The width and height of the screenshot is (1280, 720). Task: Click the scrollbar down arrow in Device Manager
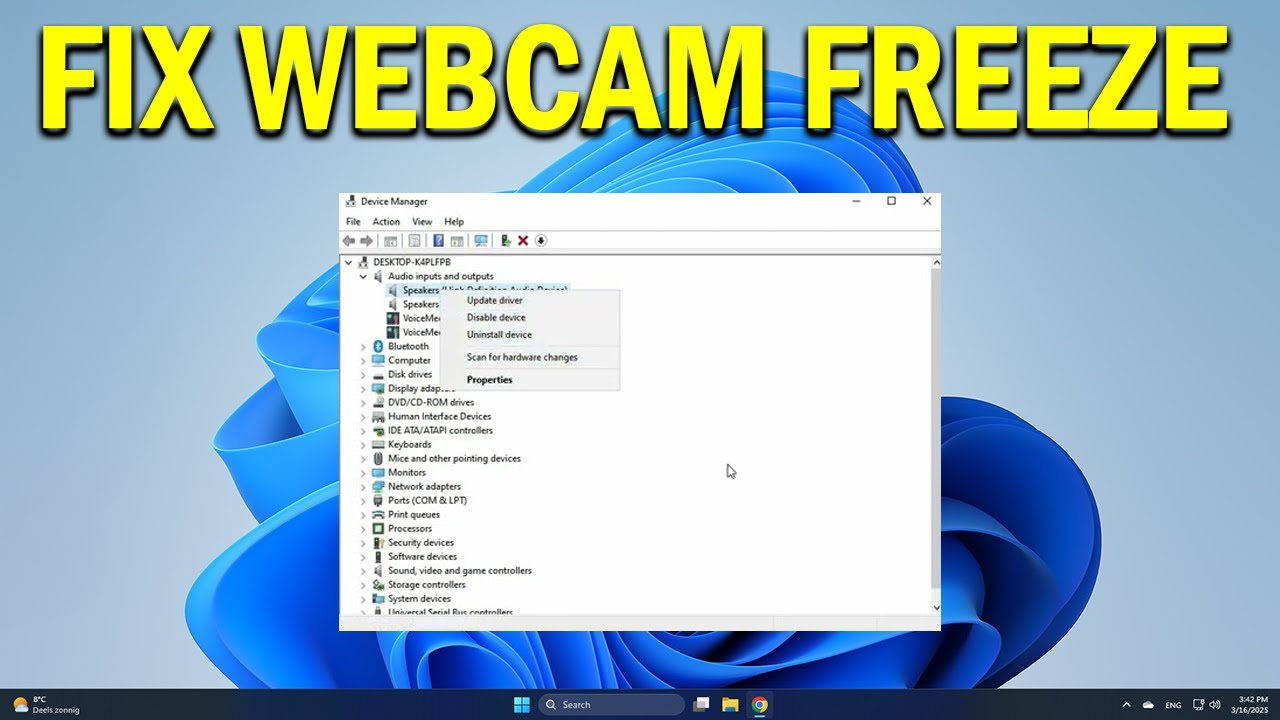pyautogui.click(x=936, y=607)
